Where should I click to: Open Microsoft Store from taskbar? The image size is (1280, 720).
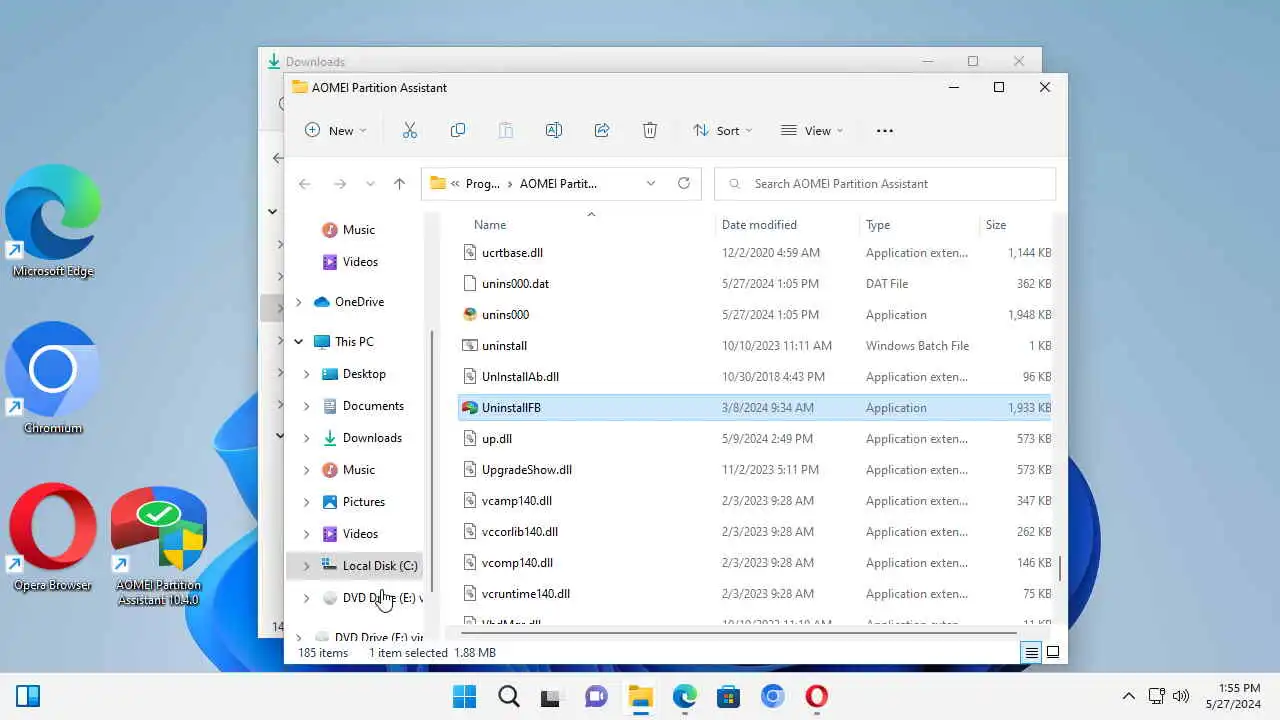[728, 696]
